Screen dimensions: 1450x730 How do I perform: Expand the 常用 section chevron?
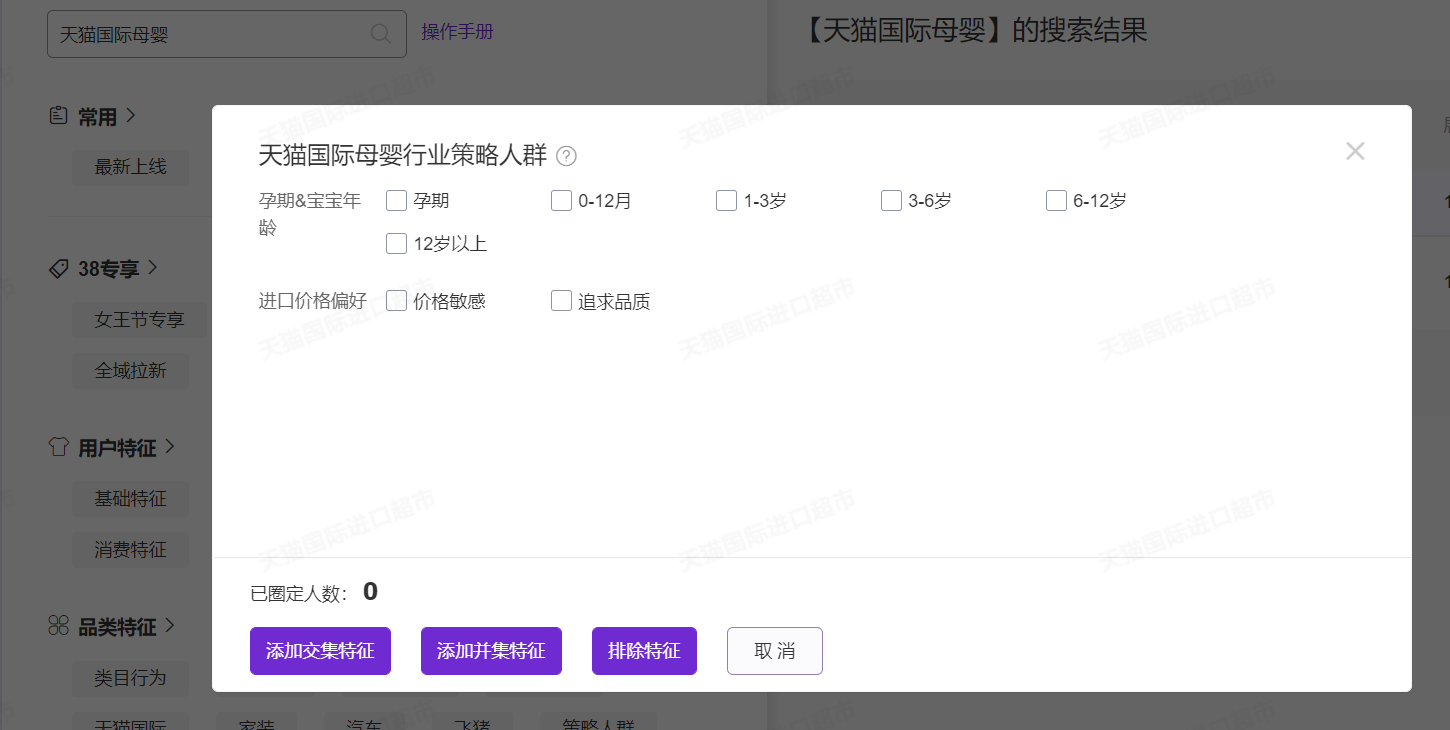click(130, 116)
